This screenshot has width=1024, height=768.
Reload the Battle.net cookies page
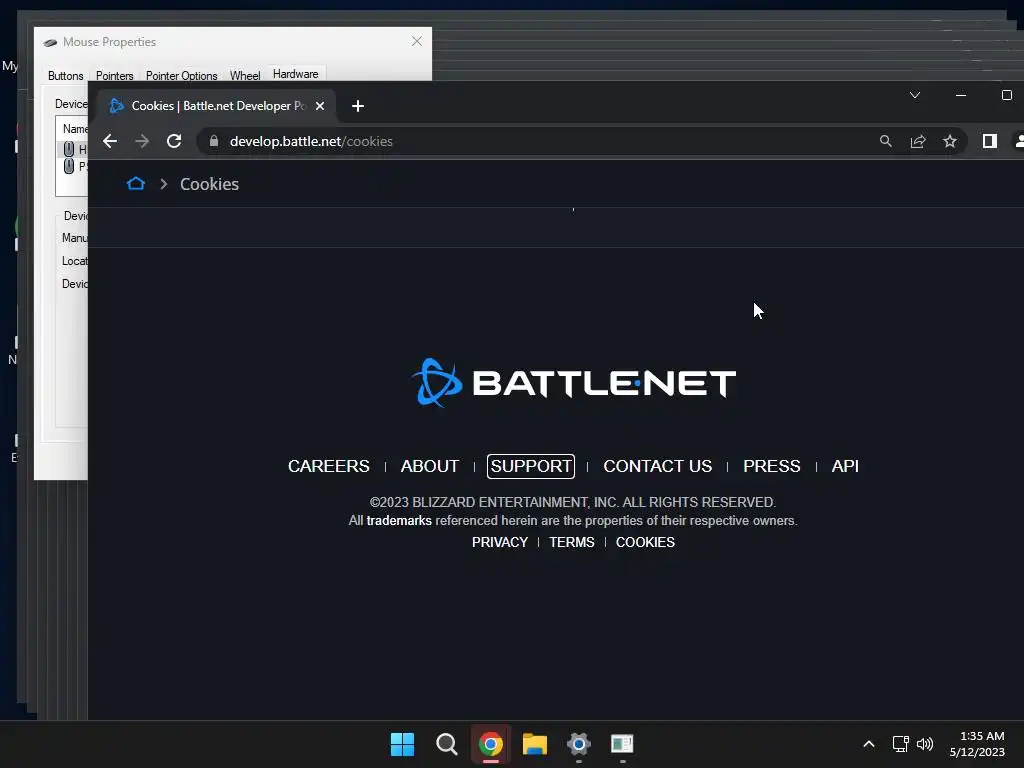(174, 141)
